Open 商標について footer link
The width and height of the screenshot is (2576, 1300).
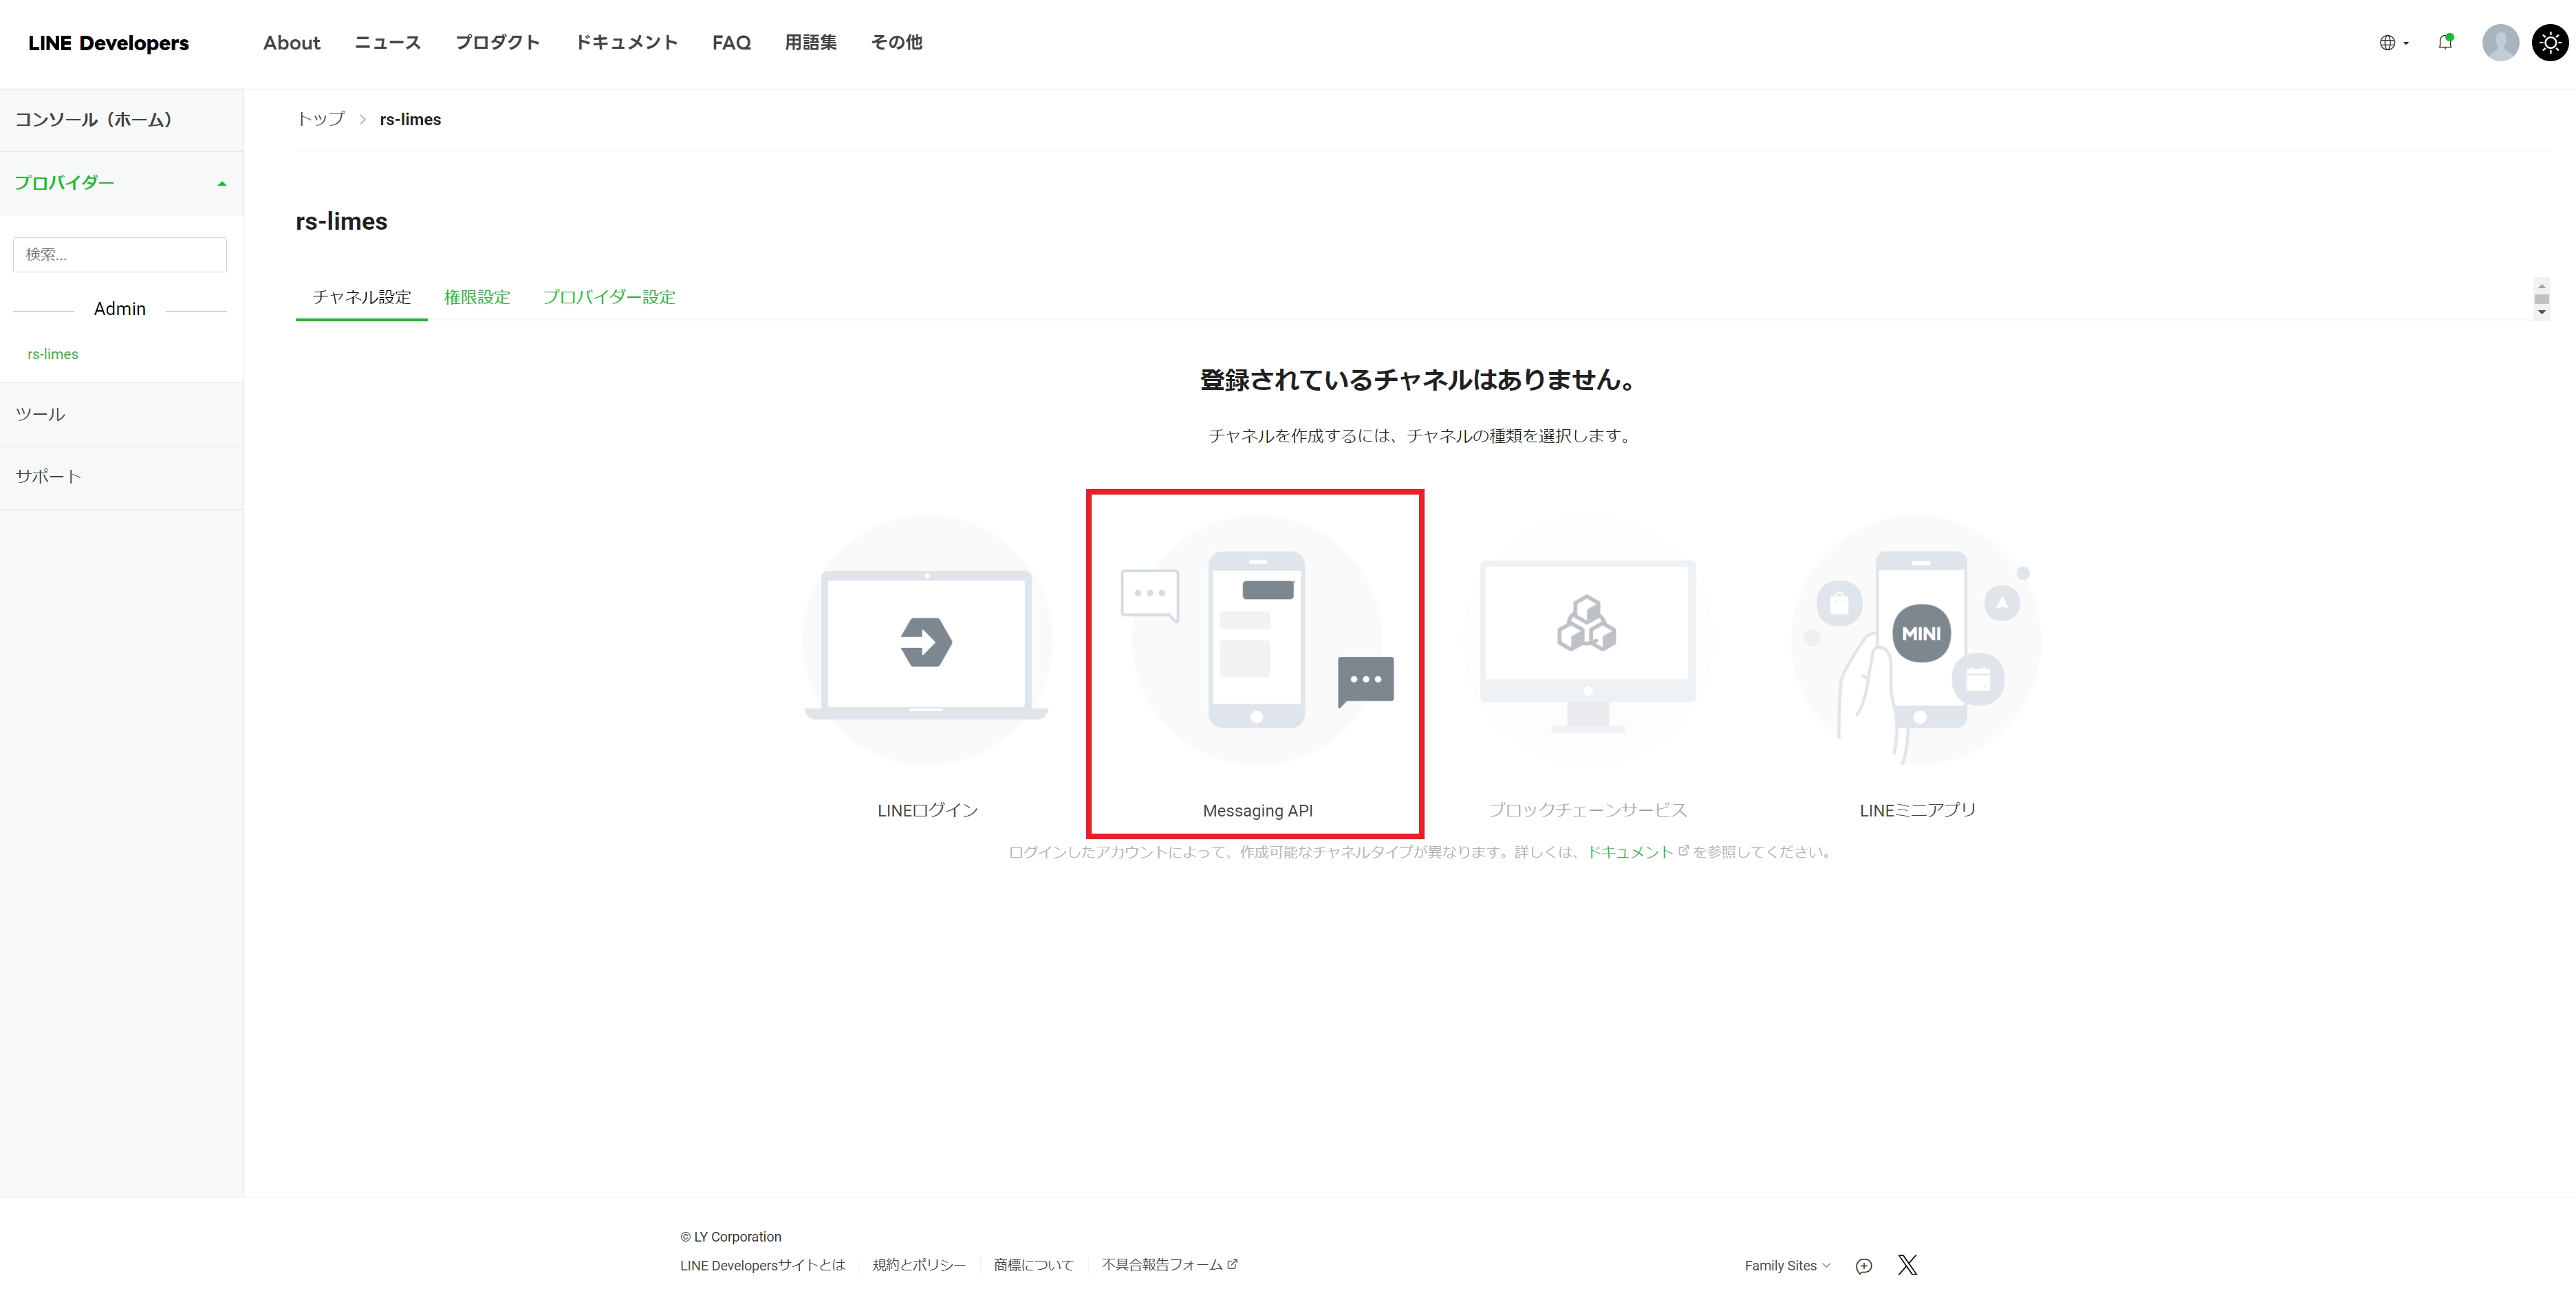pyautogui.click(x=1033, y=1265)
